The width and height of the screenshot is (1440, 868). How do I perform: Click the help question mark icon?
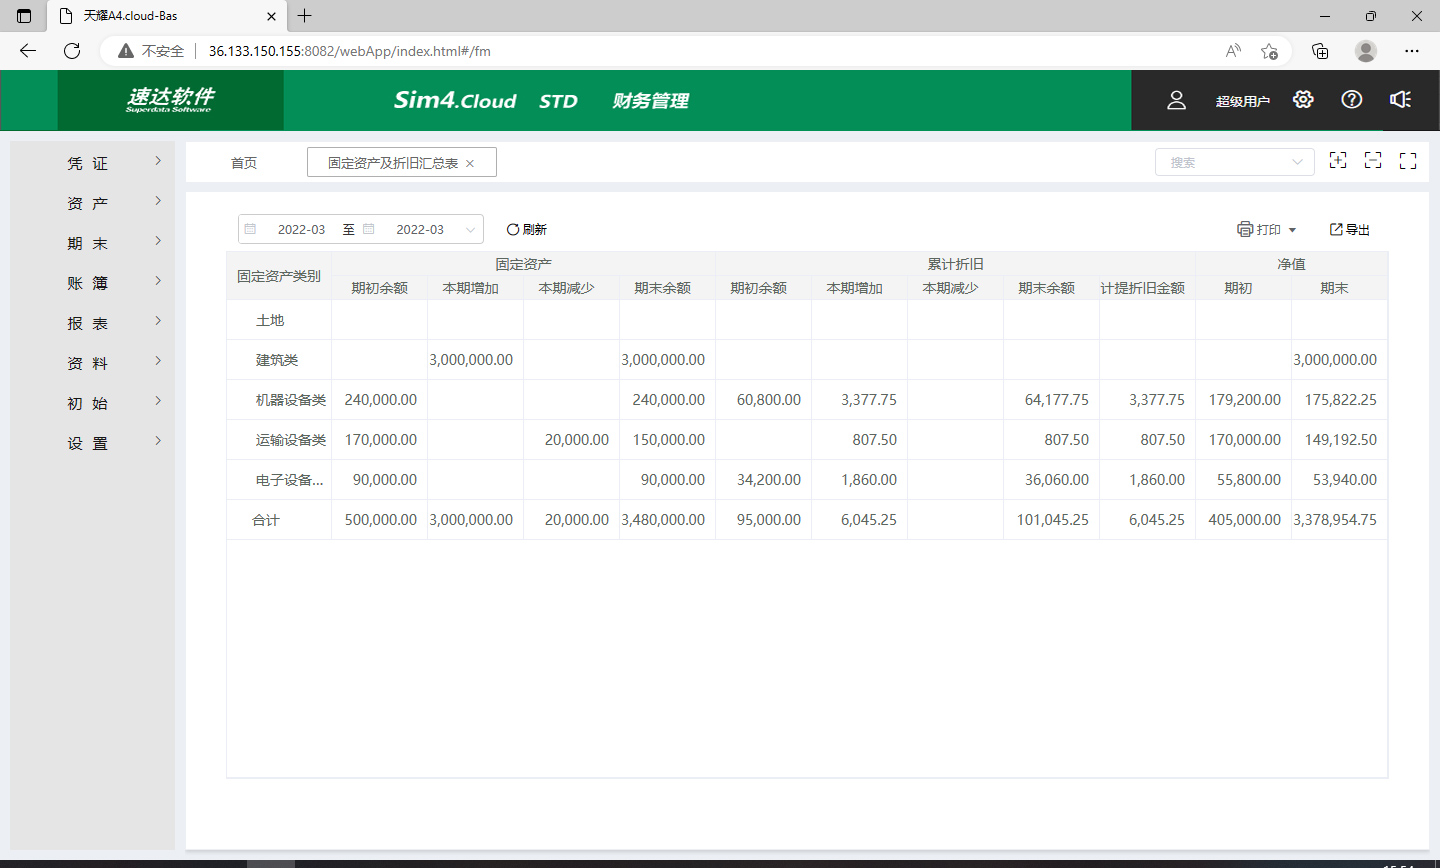[x=1352, y=100]
